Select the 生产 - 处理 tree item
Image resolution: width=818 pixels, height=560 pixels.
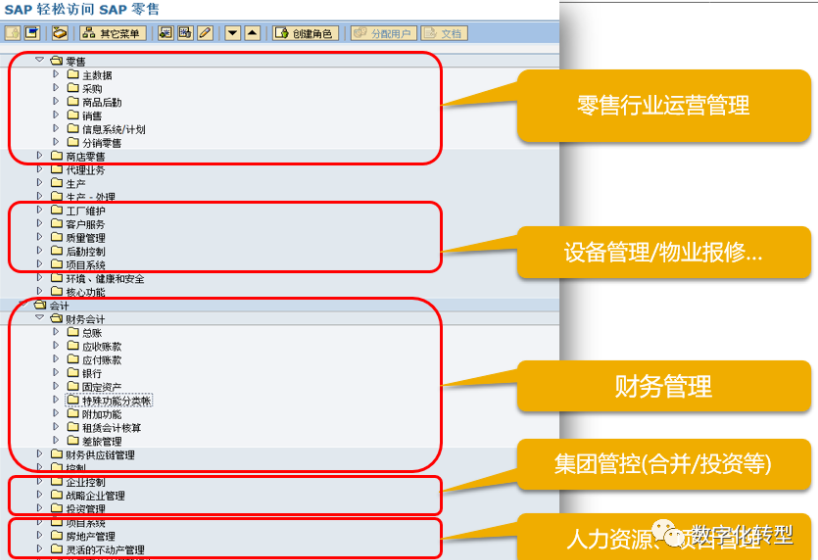(91, 197)
